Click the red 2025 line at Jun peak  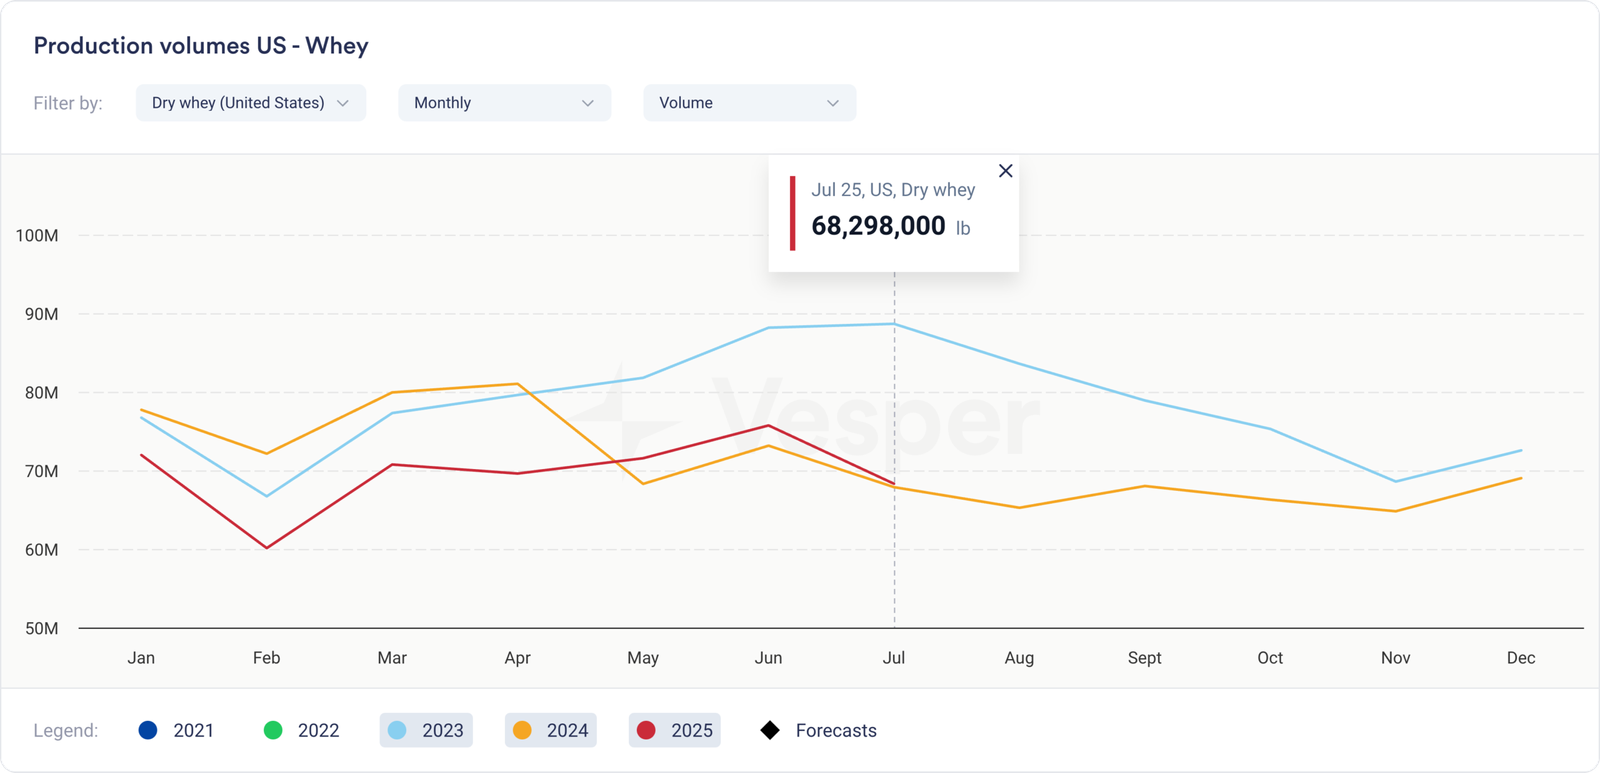768,426
